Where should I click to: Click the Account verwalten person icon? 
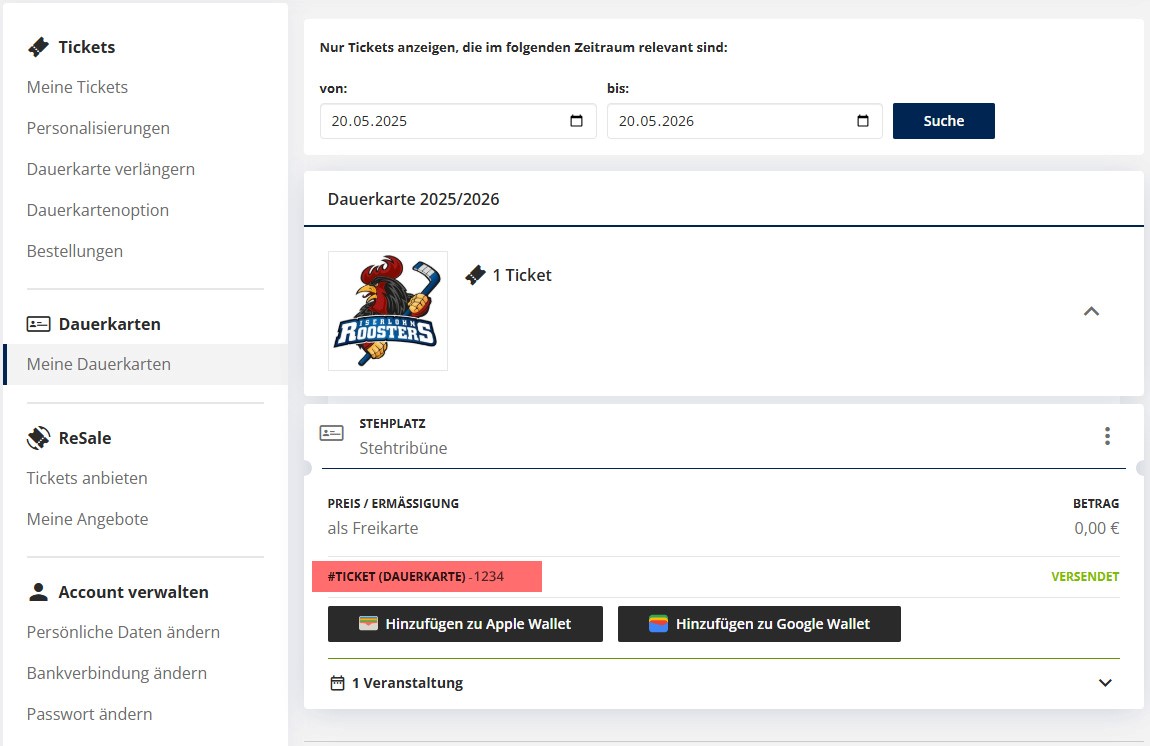[38, 592]
